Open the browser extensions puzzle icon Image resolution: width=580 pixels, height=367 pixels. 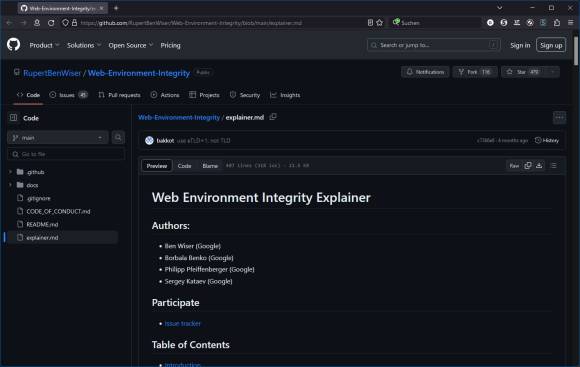click(x=557, y=23)
